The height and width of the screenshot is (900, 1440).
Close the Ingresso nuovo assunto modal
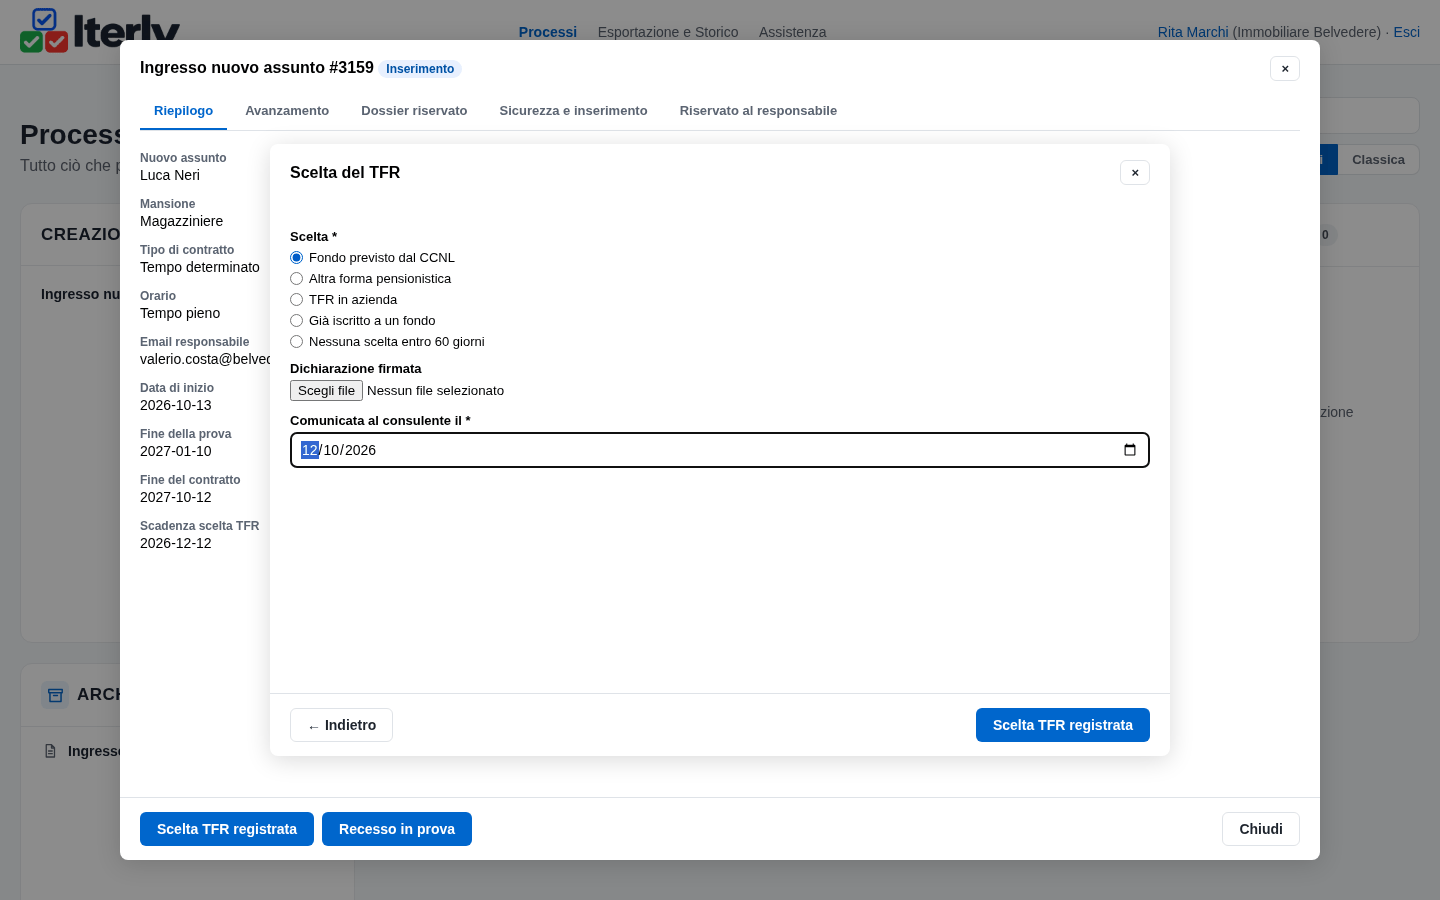coord(1285,69)
